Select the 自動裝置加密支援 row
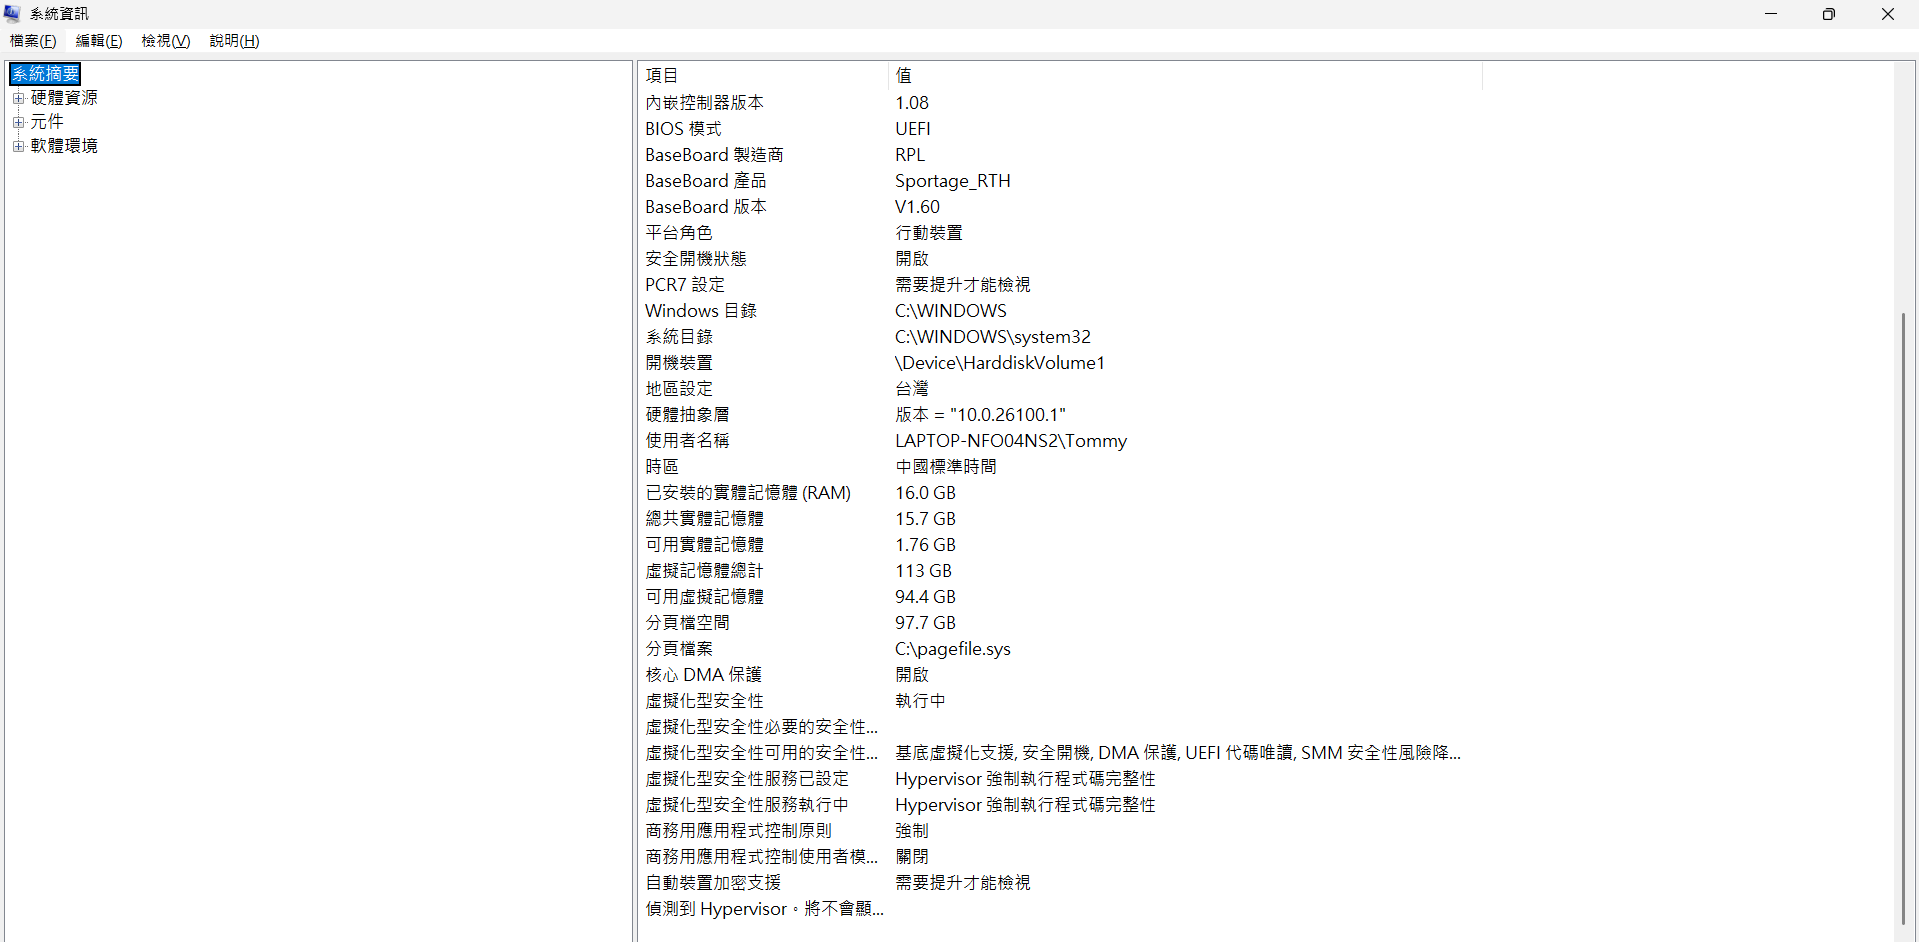Image resolution: width=1919 pixels, height=942 pixels. [1060, 883]
